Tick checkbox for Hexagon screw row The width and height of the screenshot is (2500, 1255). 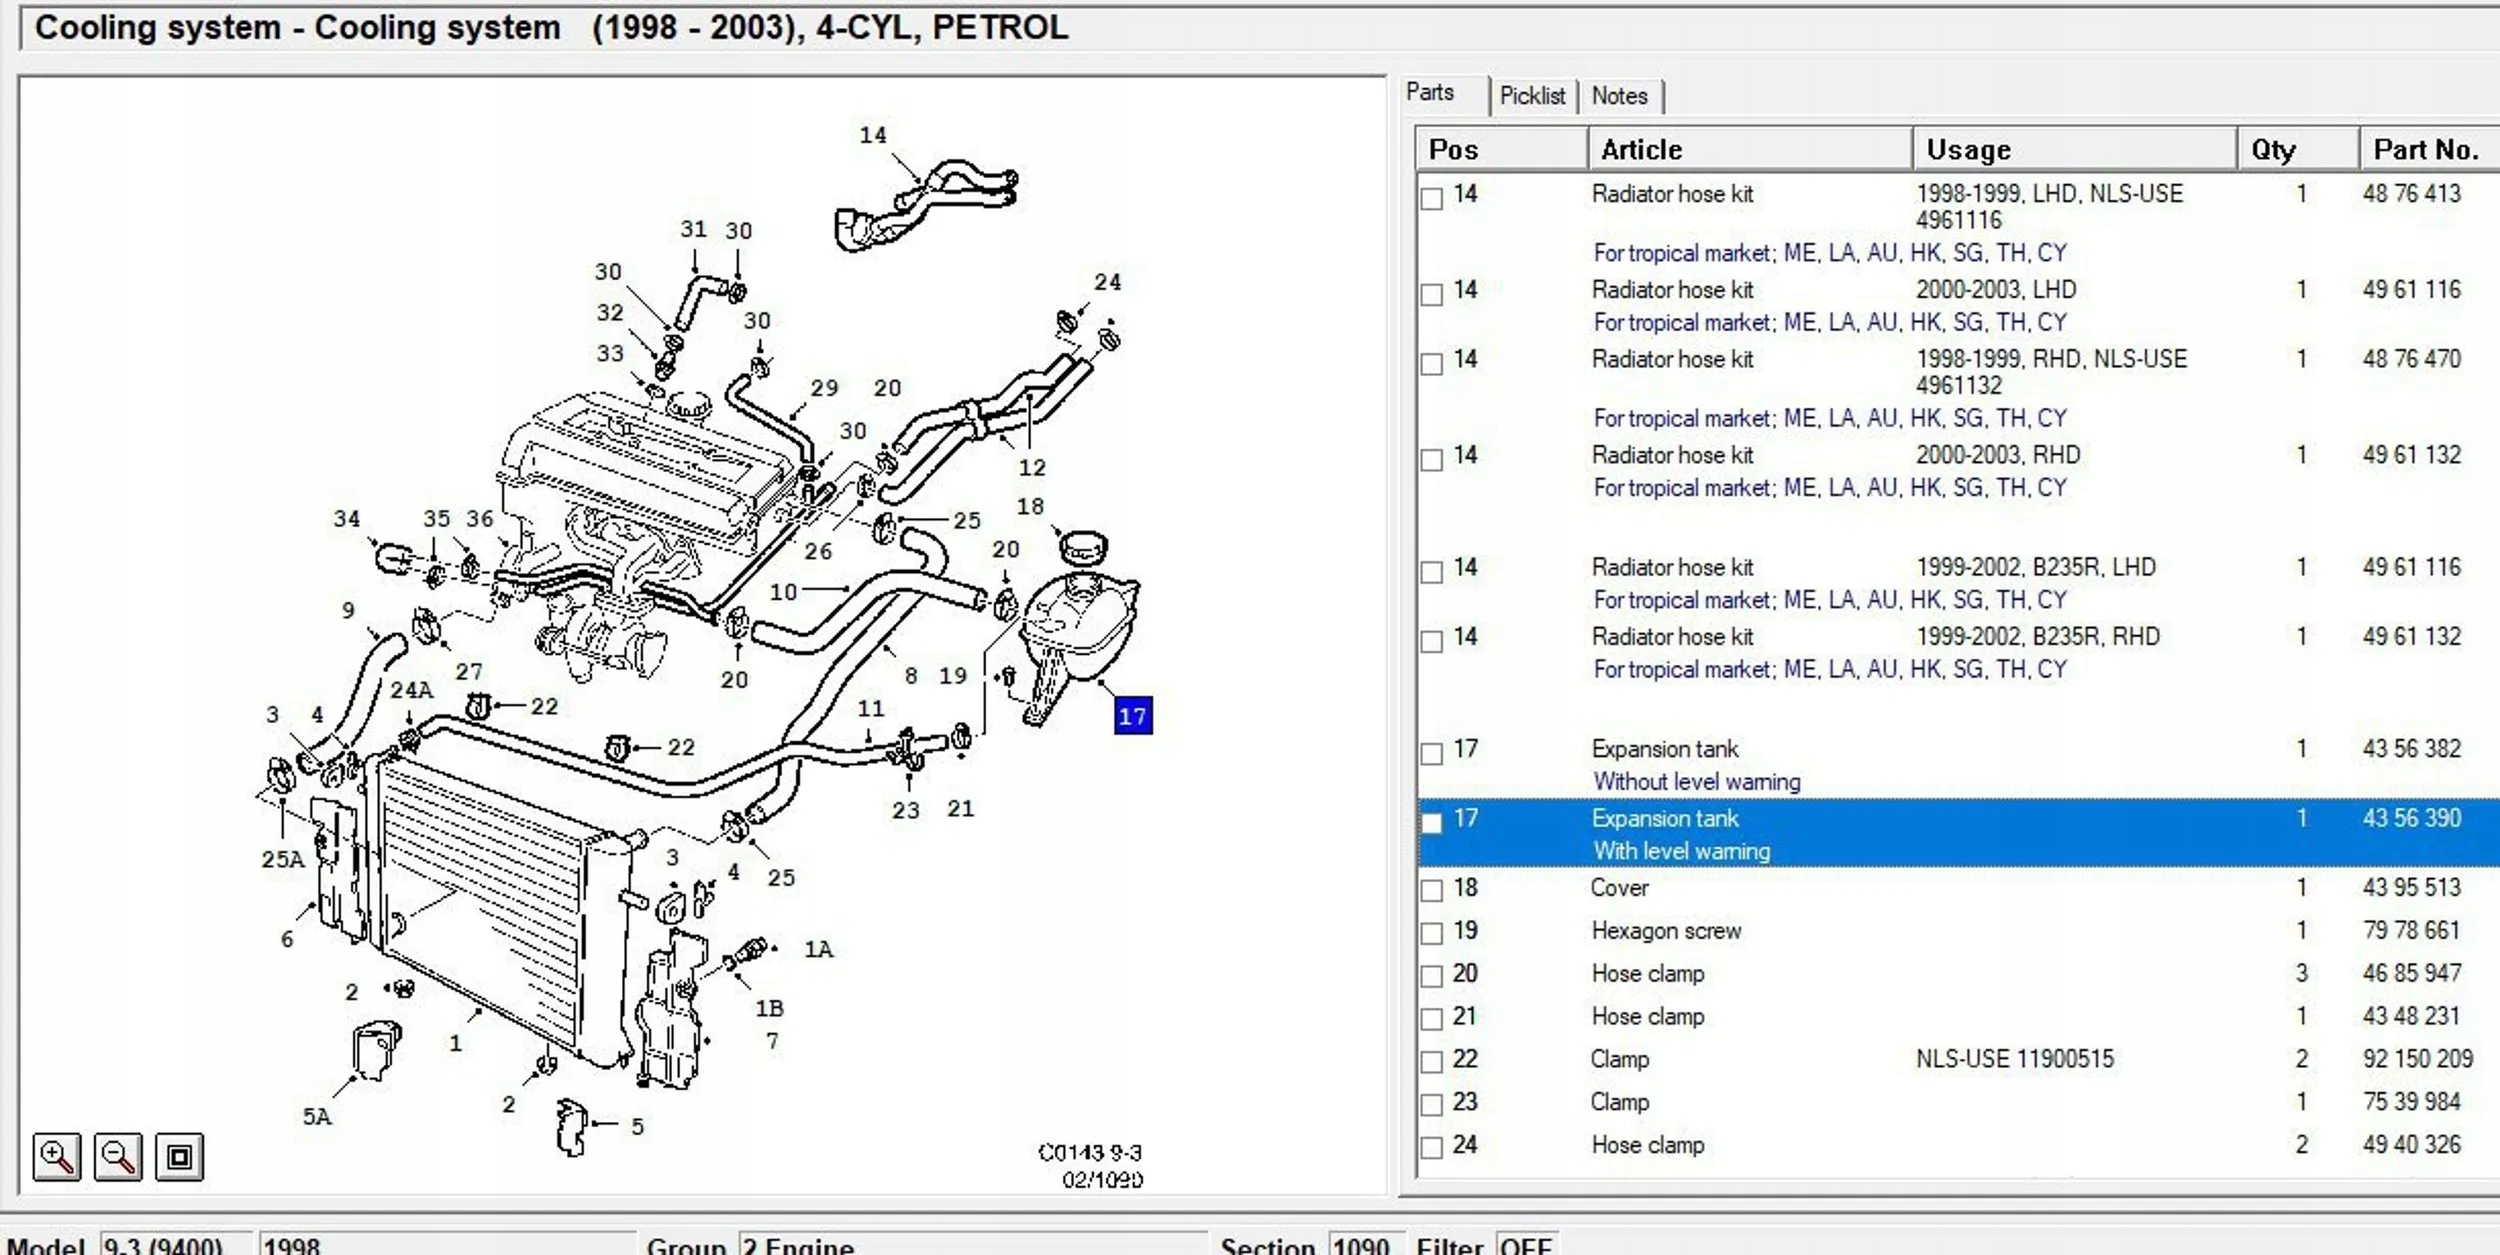point(1432,932)
